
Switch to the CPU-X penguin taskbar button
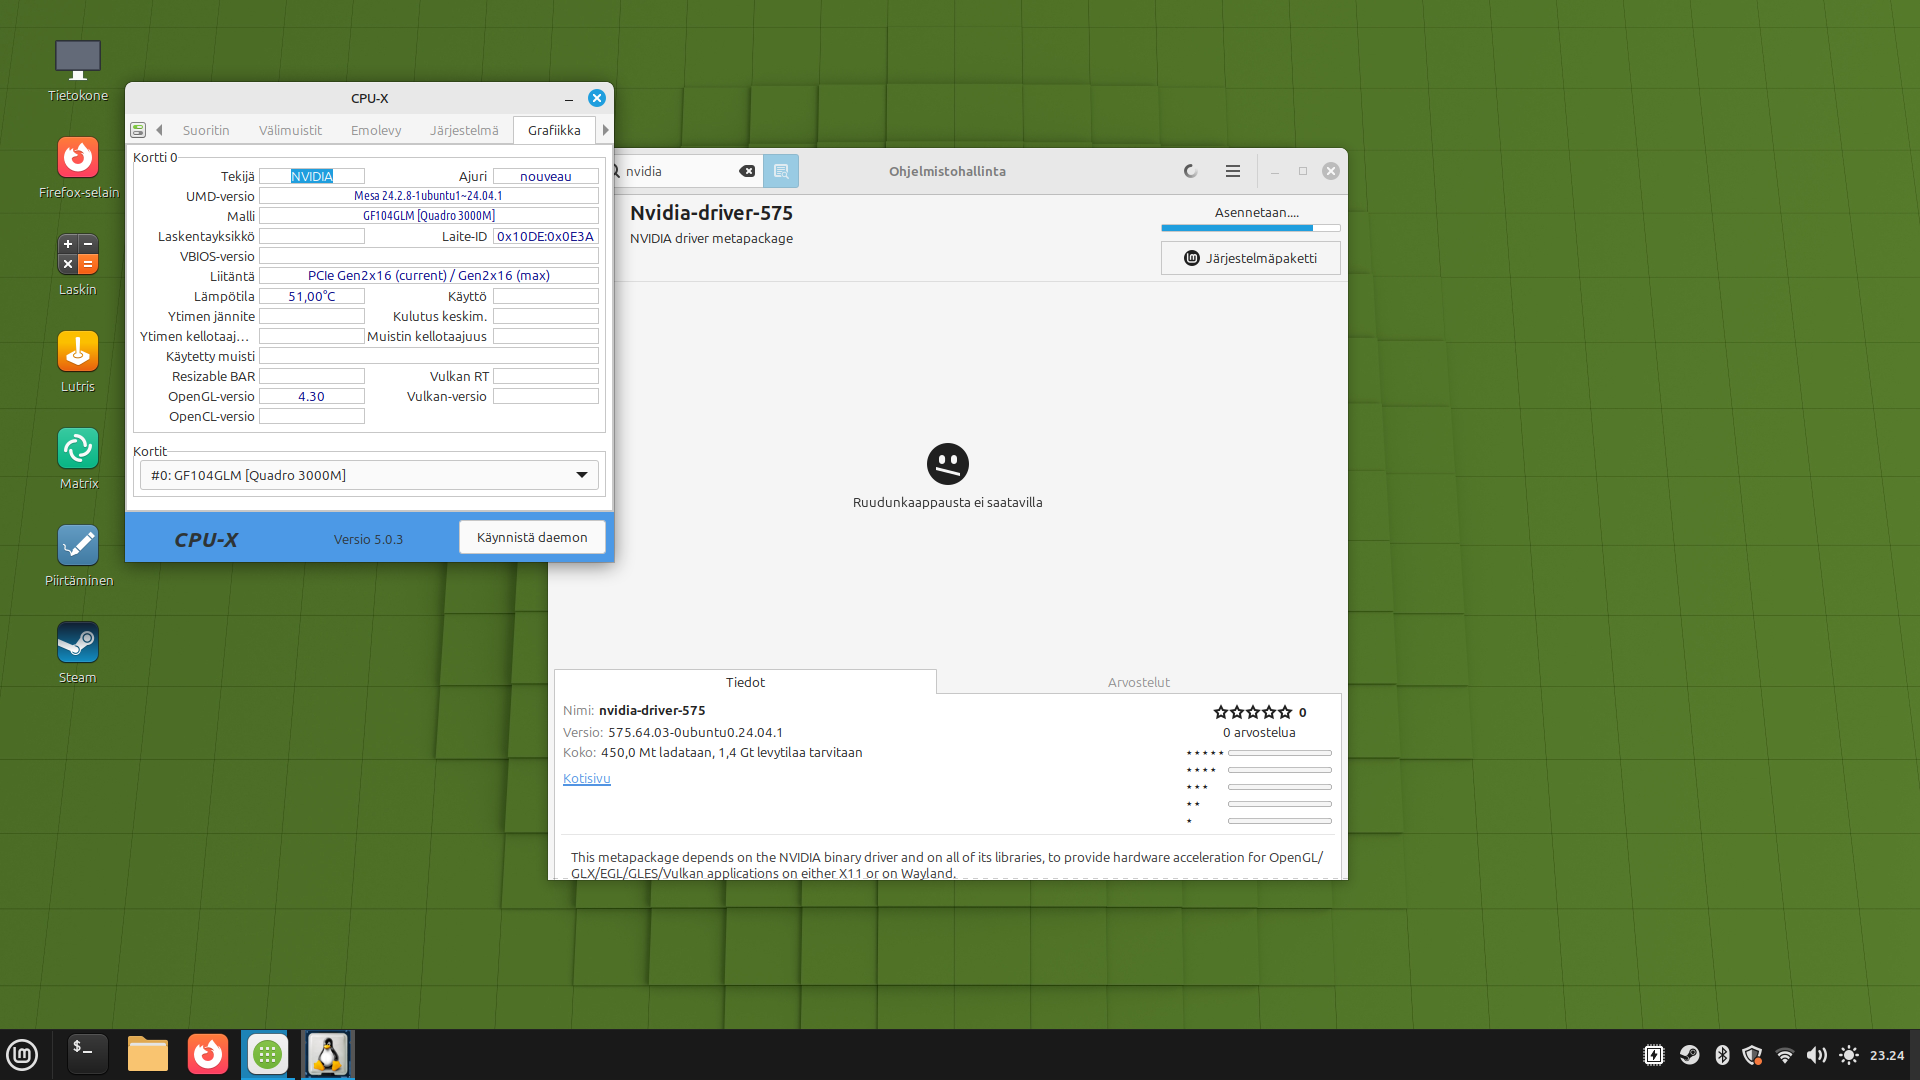(x=327, y=1054)
